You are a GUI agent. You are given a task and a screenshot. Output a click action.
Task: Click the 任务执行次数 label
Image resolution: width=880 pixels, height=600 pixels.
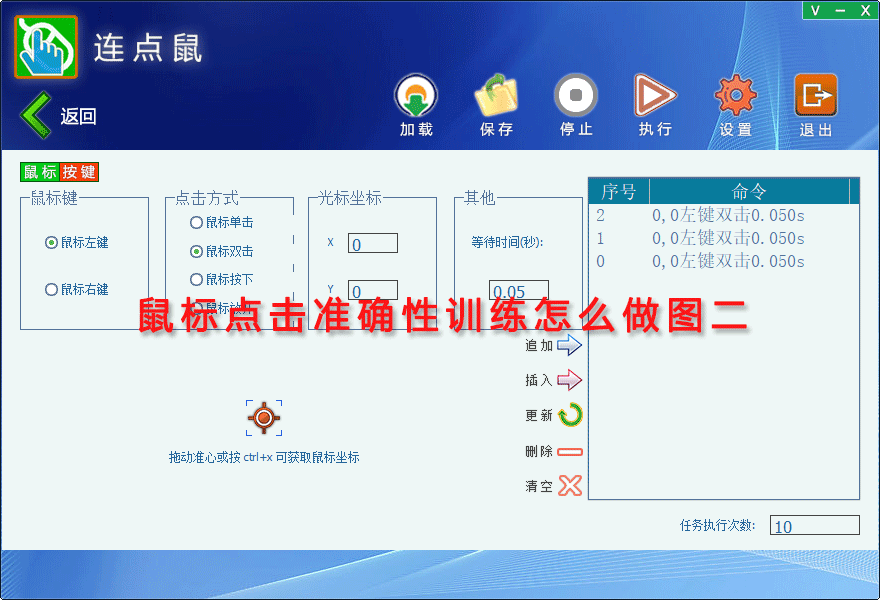tap(718, 525)
